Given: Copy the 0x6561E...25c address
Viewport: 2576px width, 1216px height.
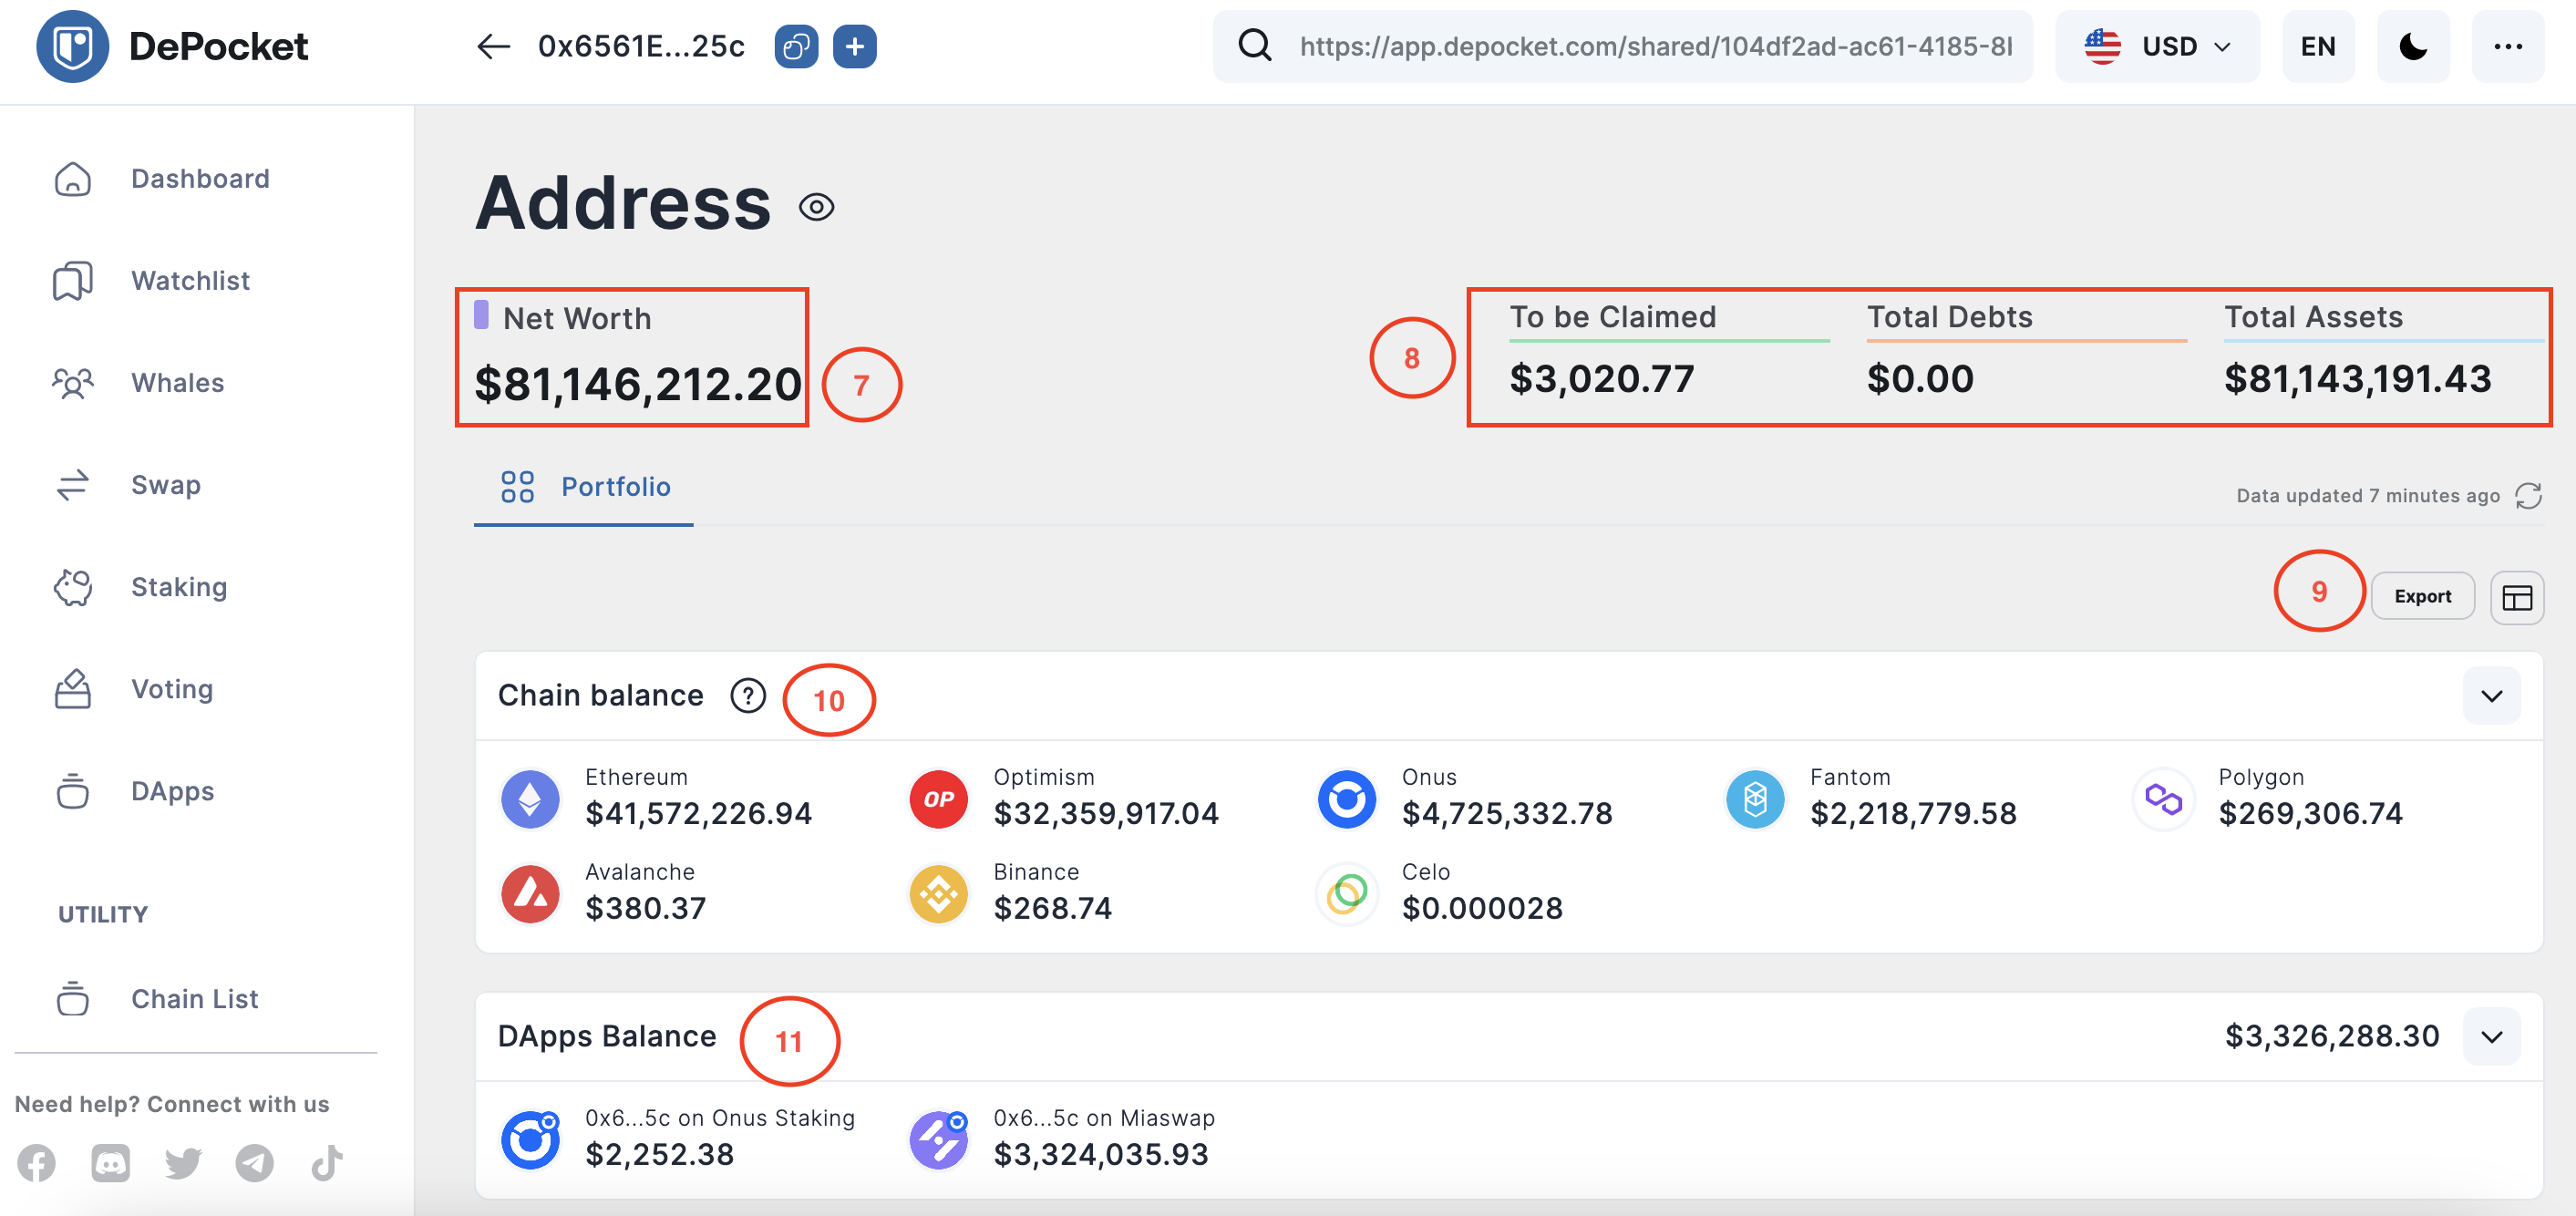Looking at the screenshot, I should [796, 47].
